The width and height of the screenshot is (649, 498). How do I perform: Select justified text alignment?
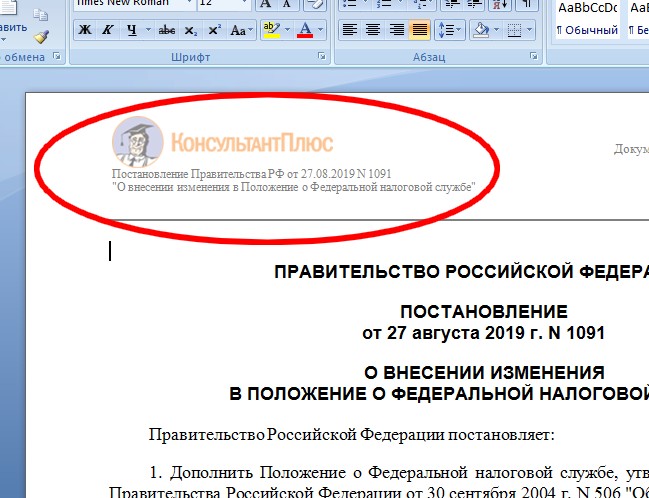tap(420, 29)
